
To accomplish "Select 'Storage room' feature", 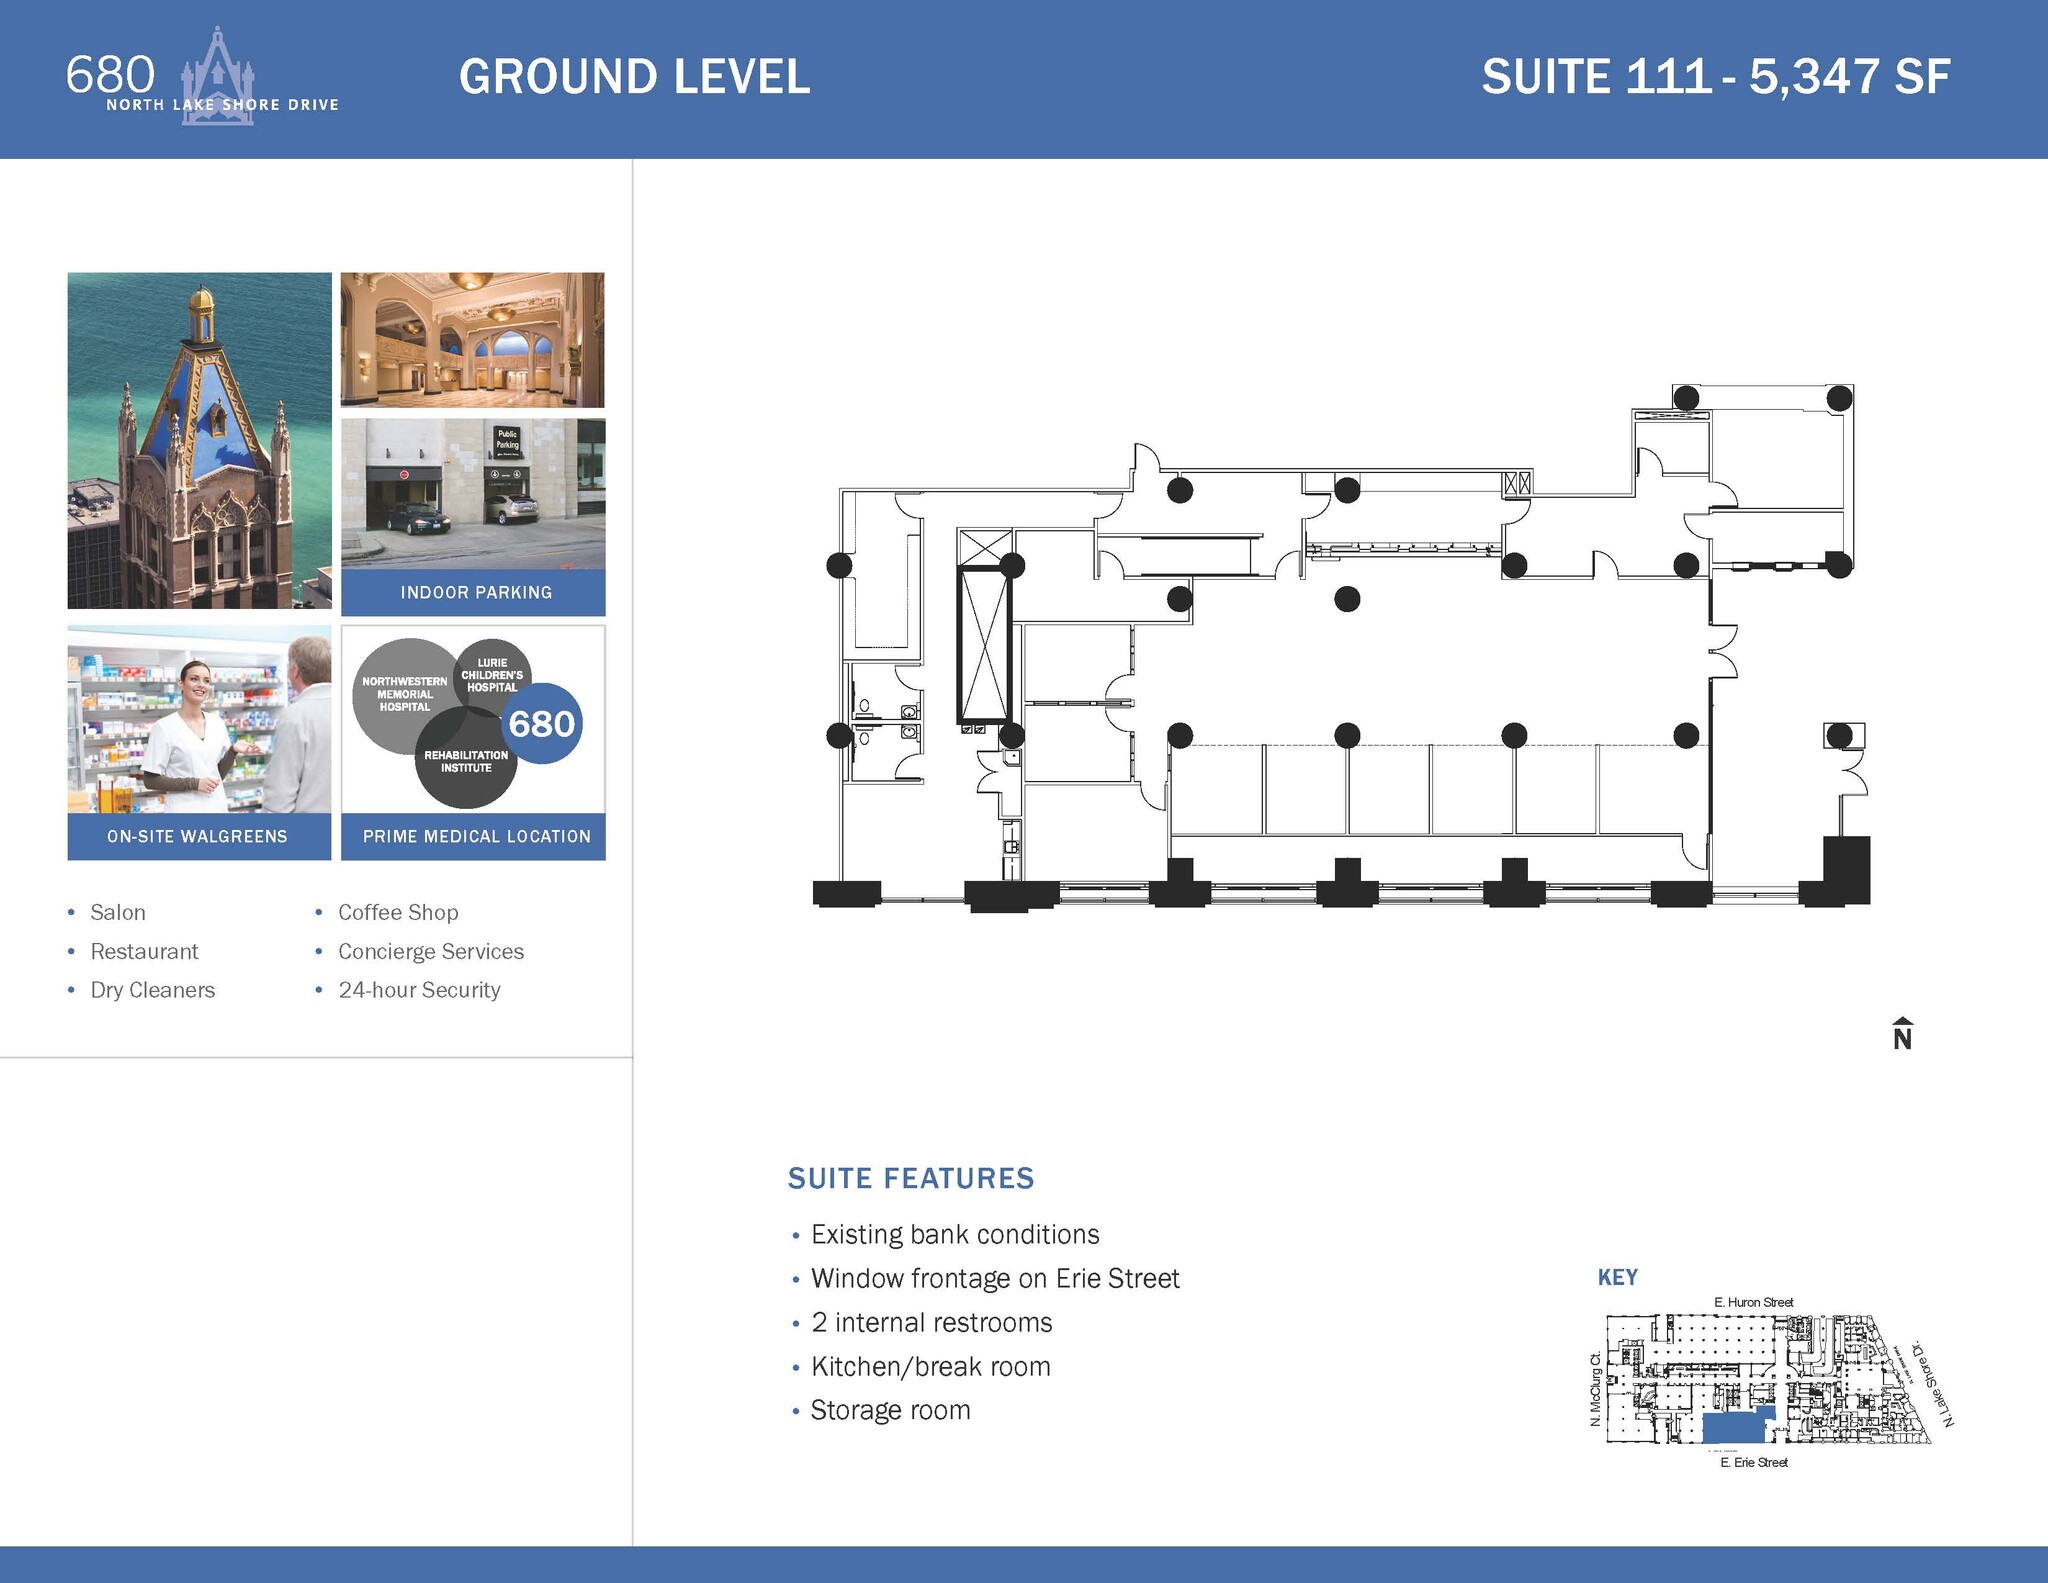I will click(890, 1410).
